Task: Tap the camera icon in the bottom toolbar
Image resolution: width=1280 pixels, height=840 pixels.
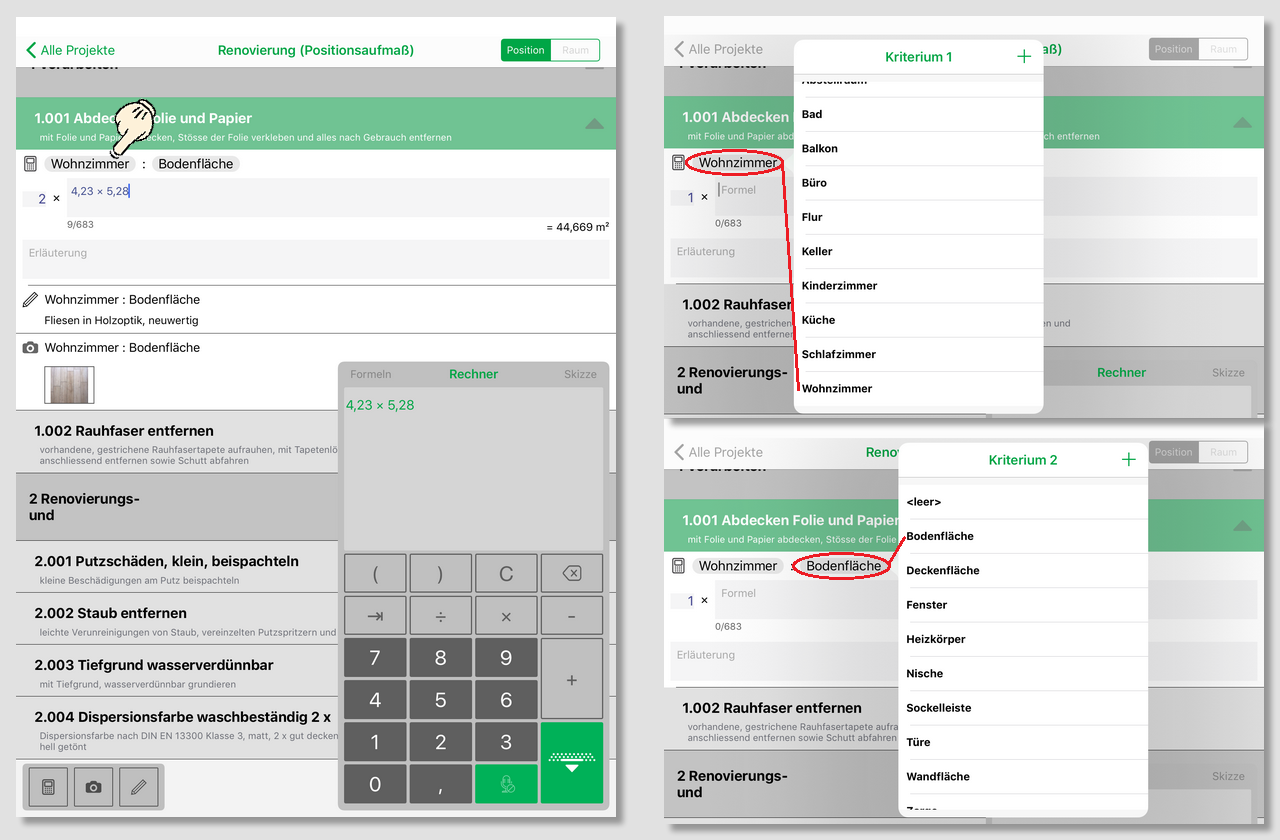Action: tap(93, 787)
